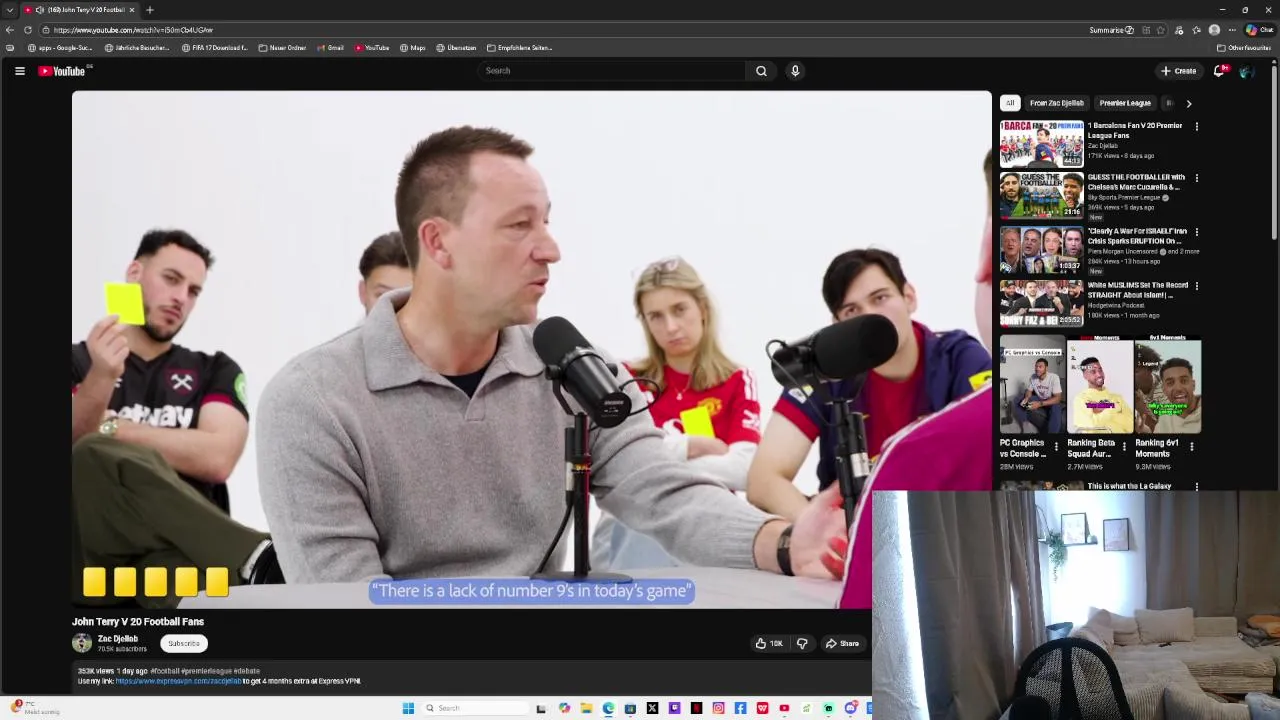This screenshot has height=720, width=1280.
Task: Open Twitch from taskbar
Action: click(x=674, y=708)
